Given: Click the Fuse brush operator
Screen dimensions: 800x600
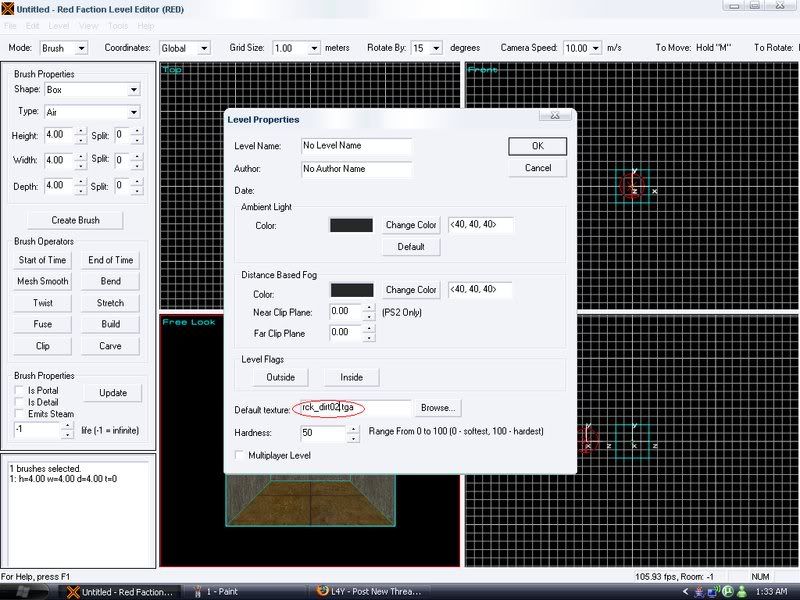Looking at the screenshot, I should [42, 324].
